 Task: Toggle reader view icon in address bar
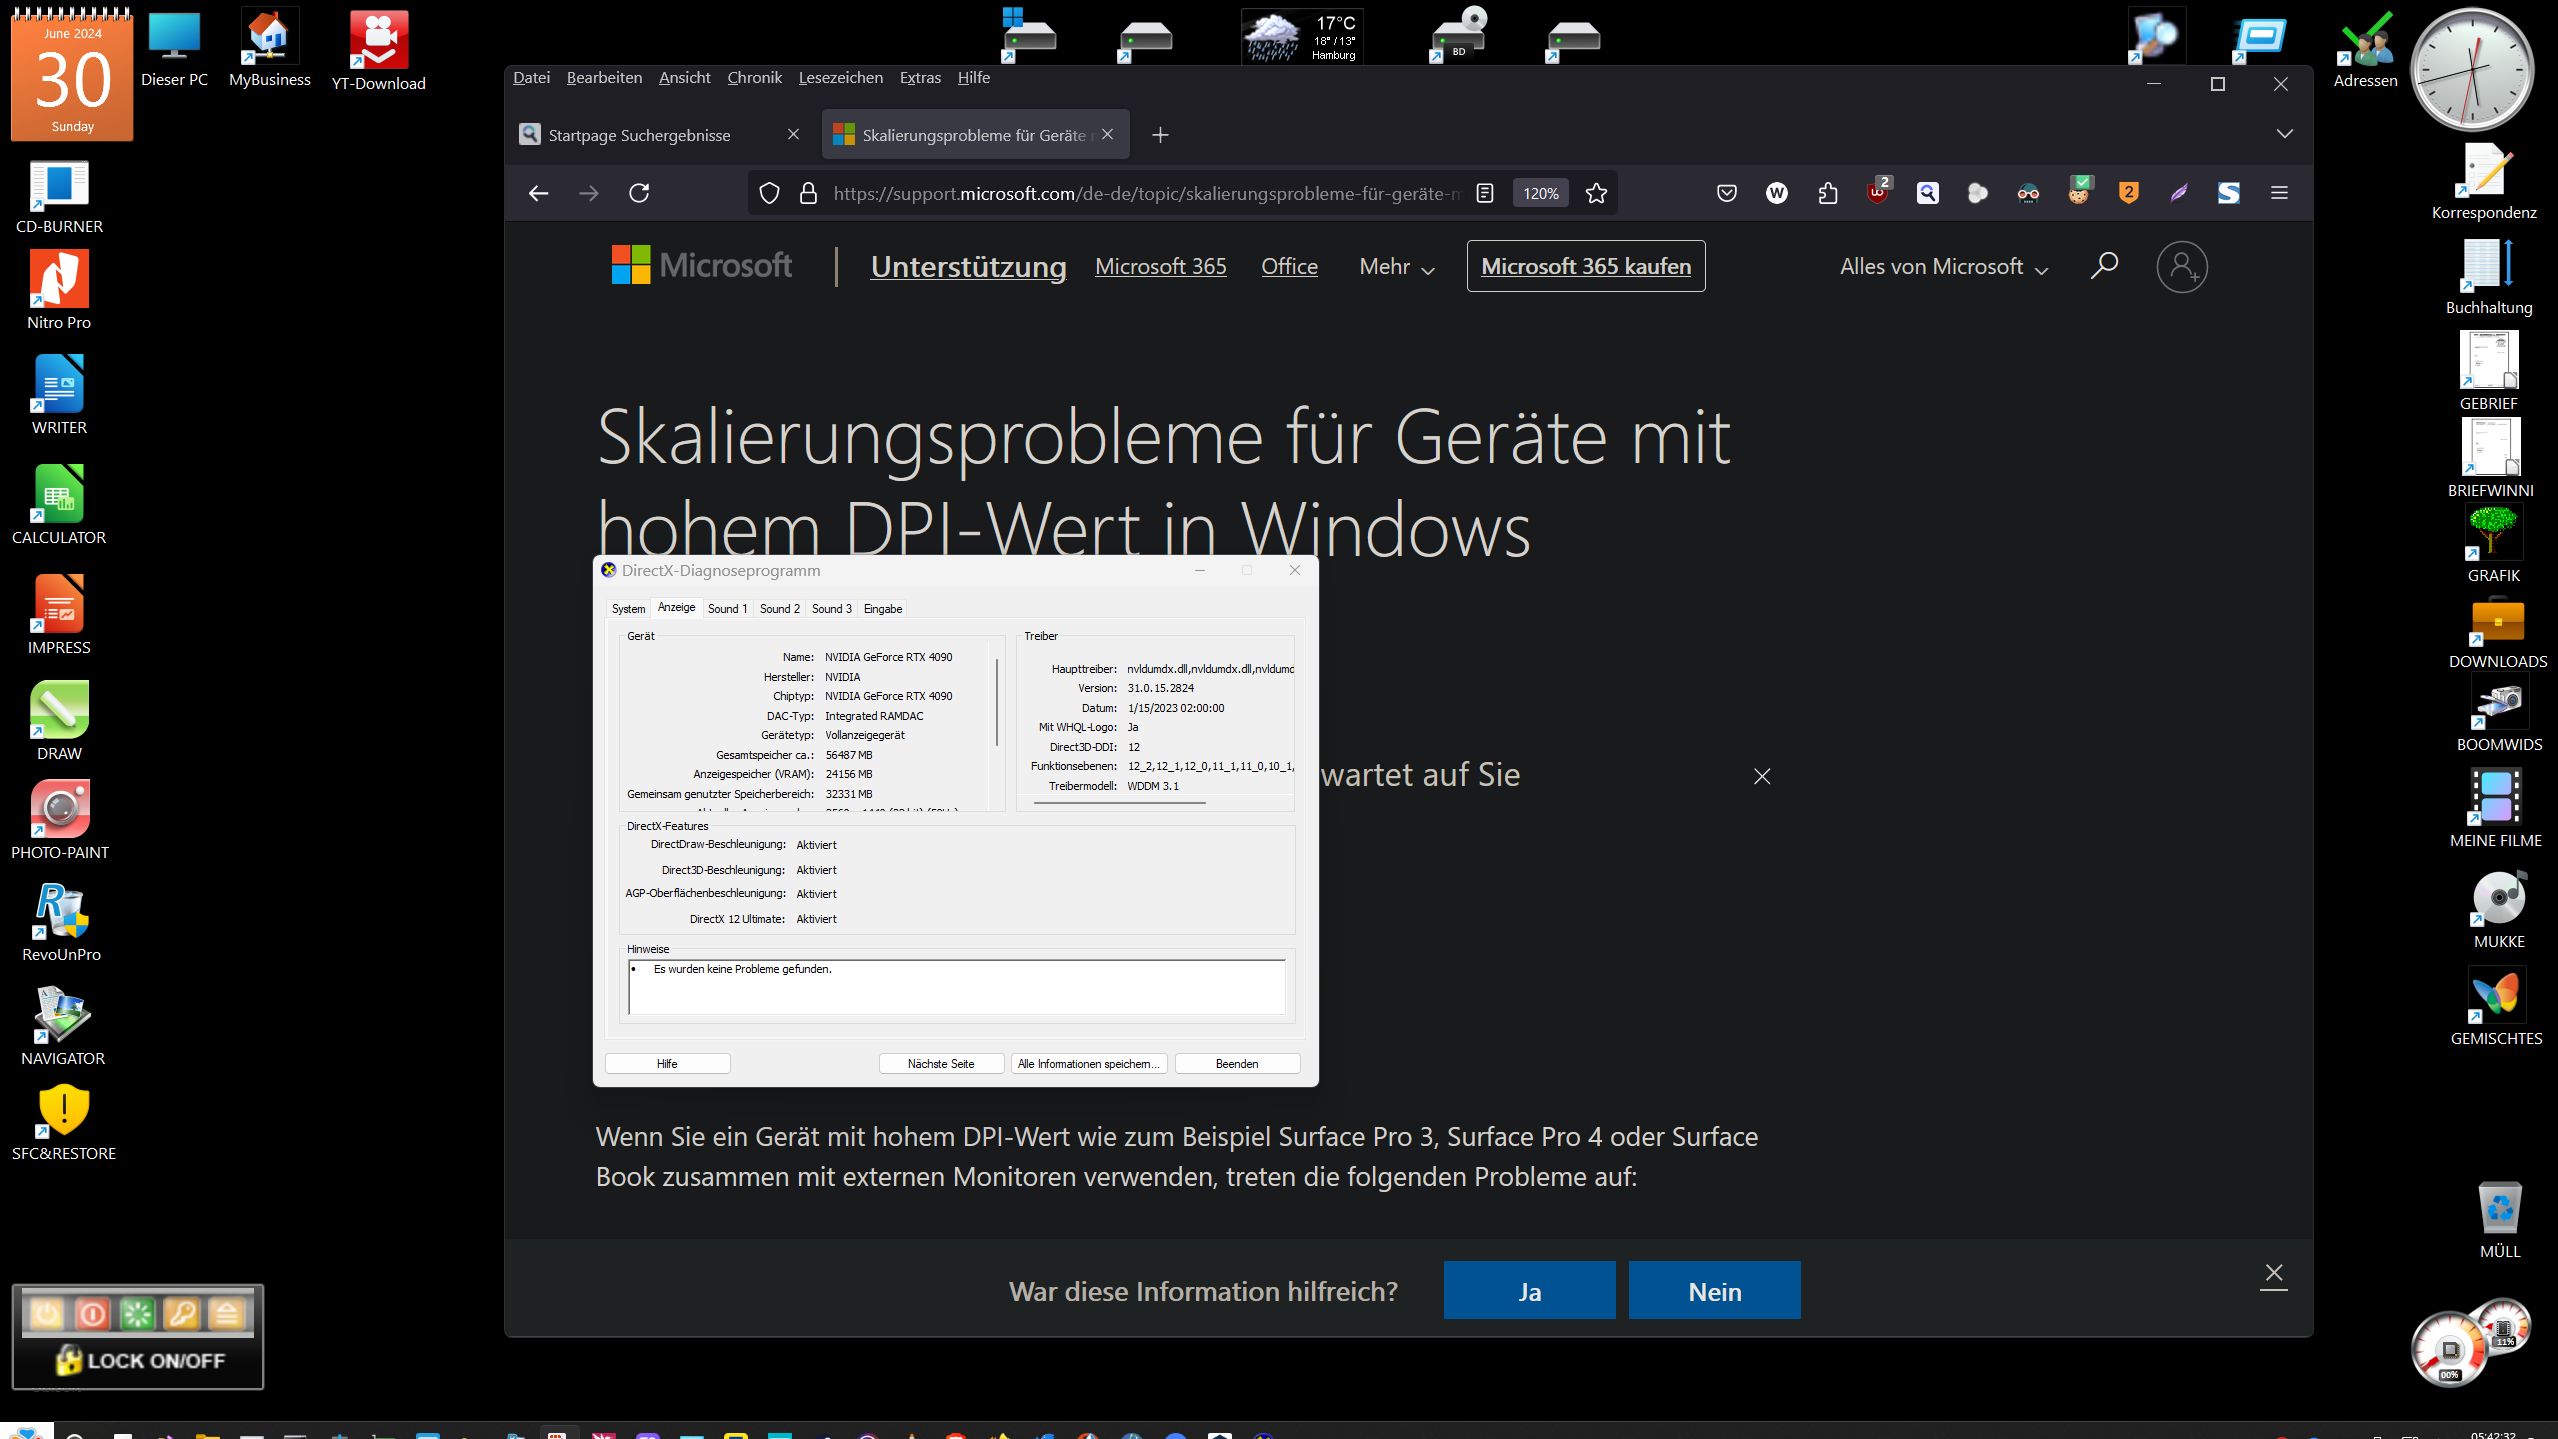pyautogui.click(x=1485, y=193)
